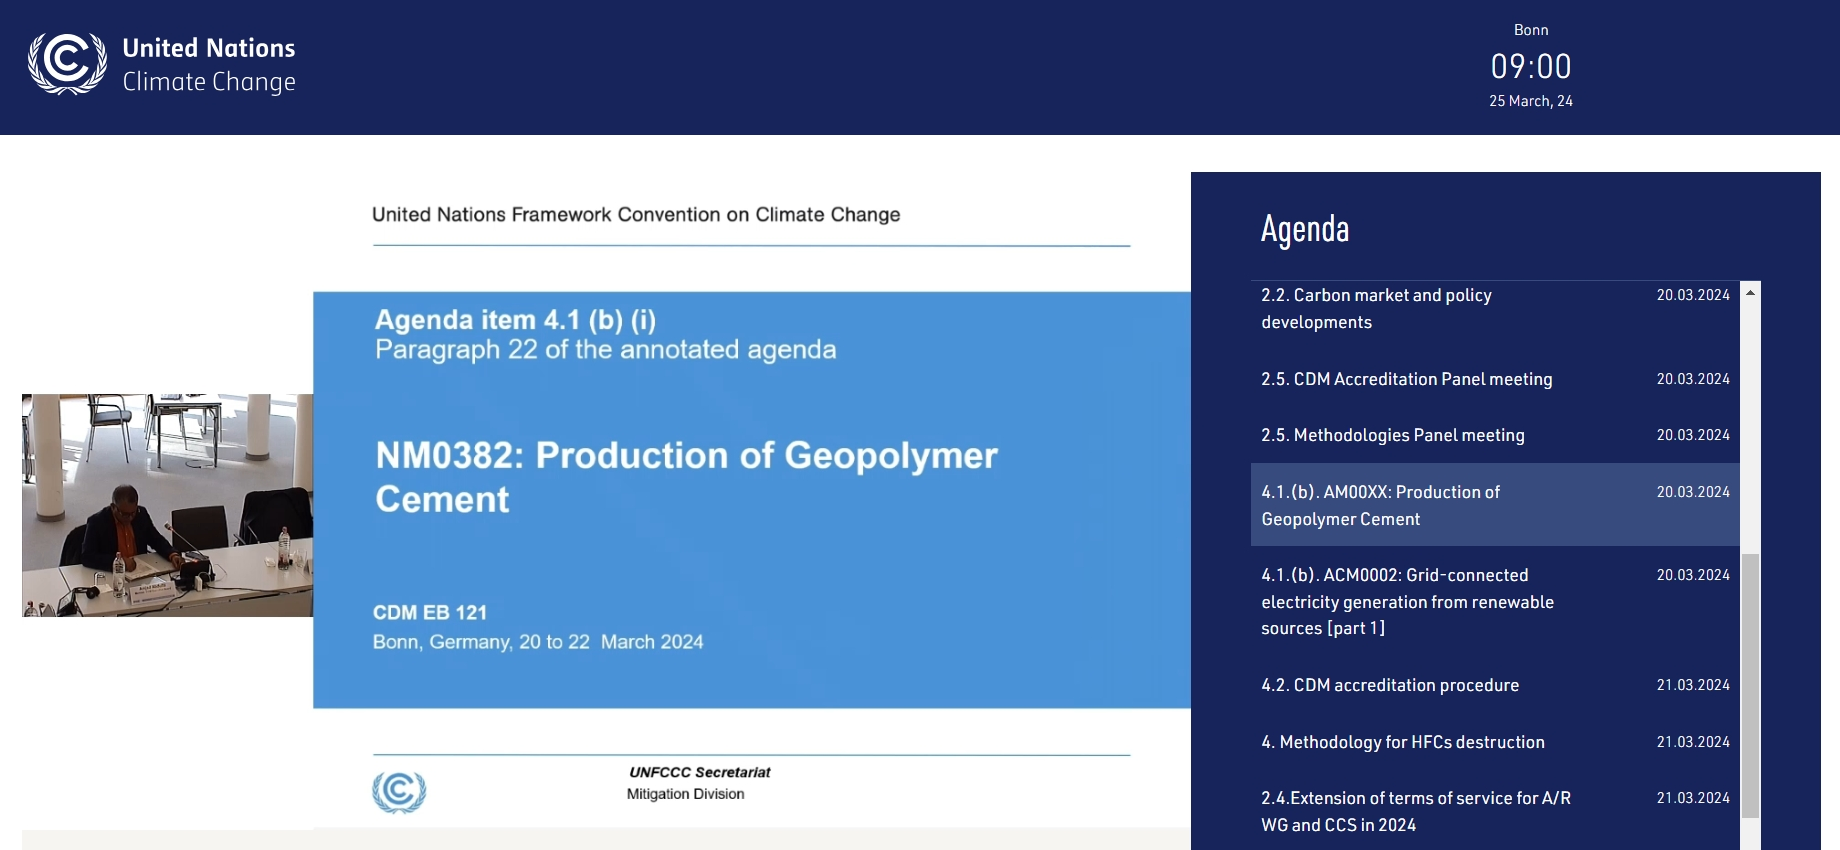This screenshot has height=850, width=1840.
Task: Click the Bonn 09:00 time display
Action: point(1531,66)
